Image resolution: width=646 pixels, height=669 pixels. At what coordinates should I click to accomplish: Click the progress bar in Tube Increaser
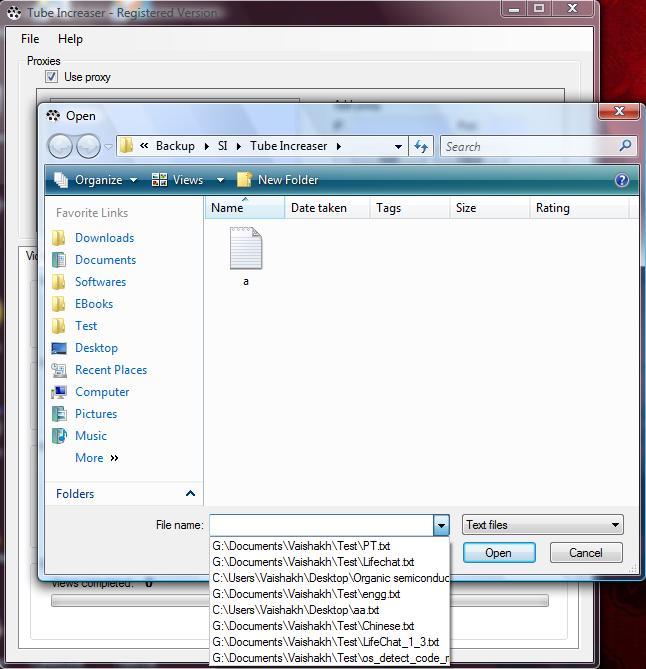click(300, 601)
